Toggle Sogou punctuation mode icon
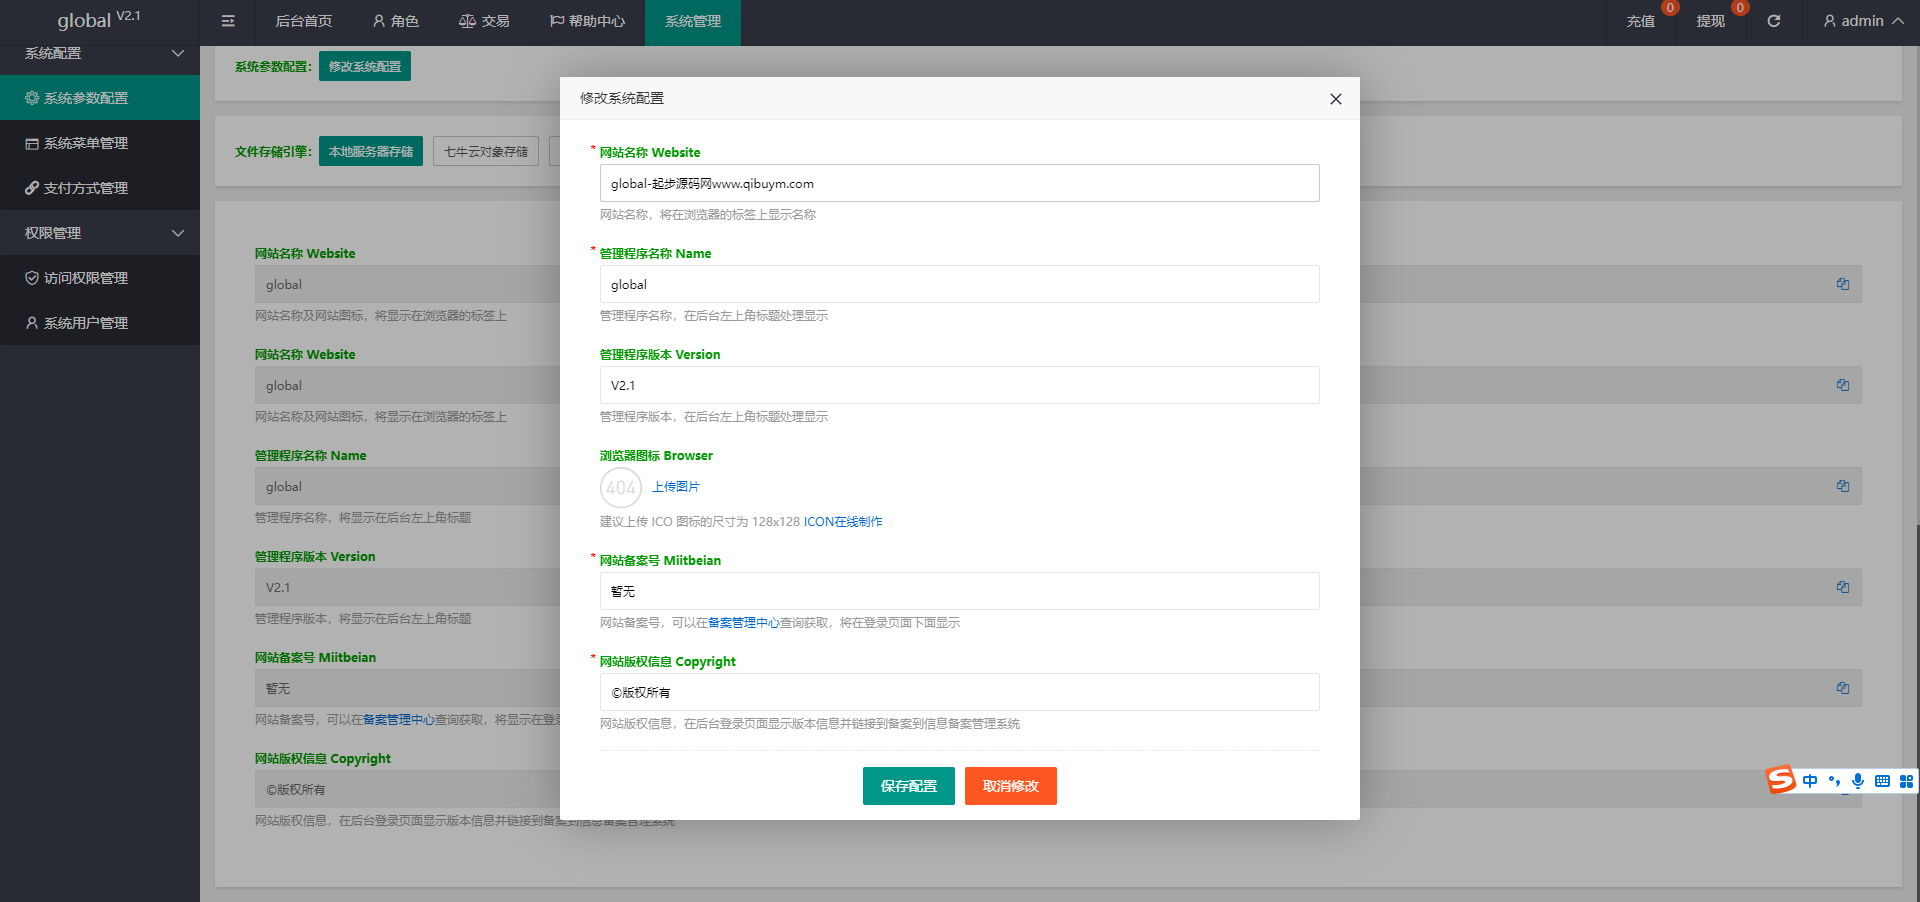Screen dimensions: 1920x902 click(1834, 781)
